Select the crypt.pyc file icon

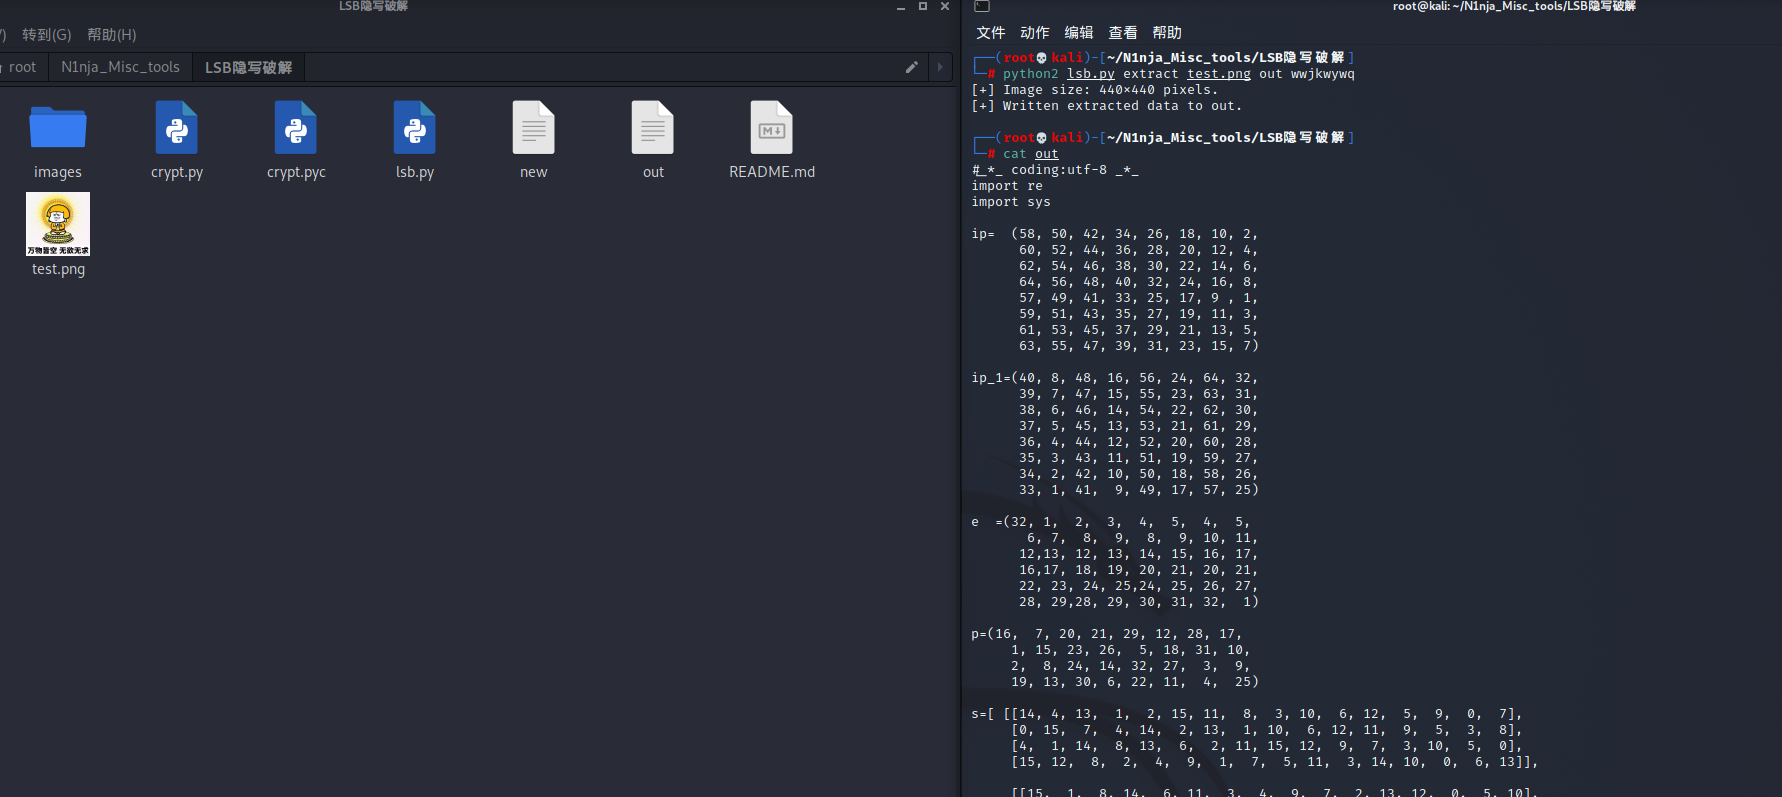pyautogui.click(x=296, y=128)
